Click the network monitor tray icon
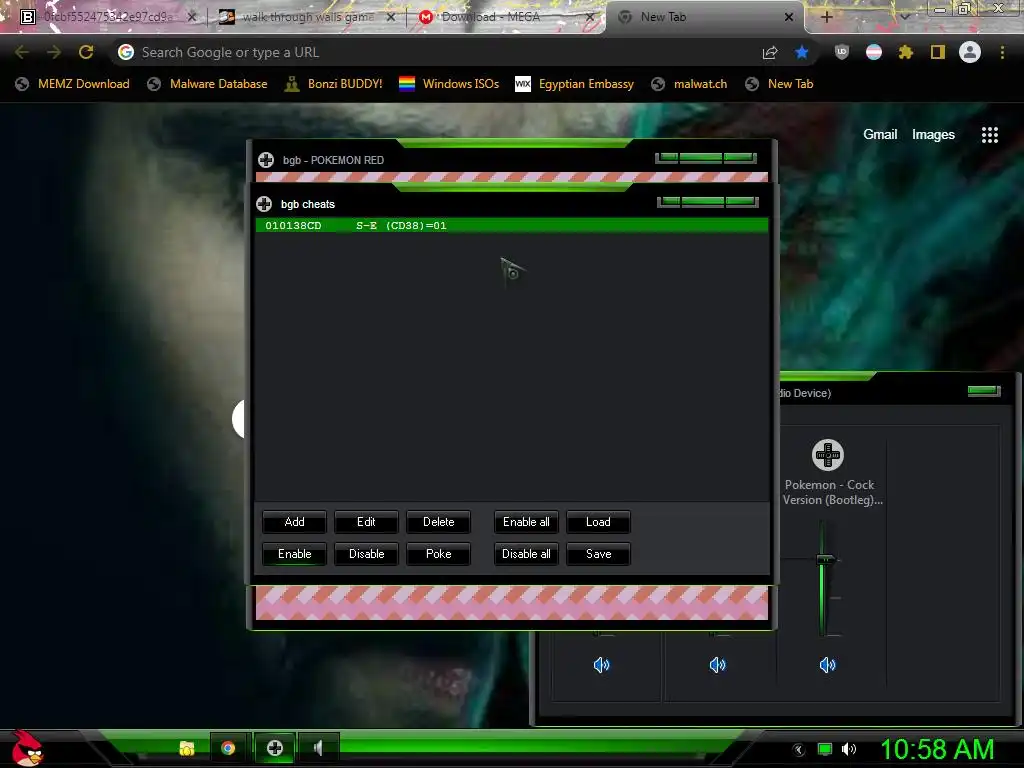Image resolution: width=1024 pixels, height=768 pixels. pos(825,750)
